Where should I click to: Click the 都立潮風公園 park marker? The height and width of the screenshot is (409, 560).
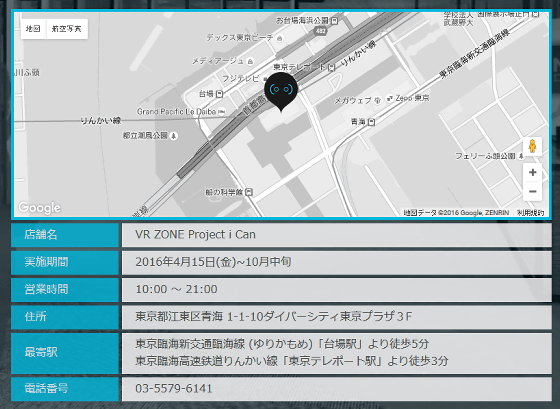click(174, 136)
